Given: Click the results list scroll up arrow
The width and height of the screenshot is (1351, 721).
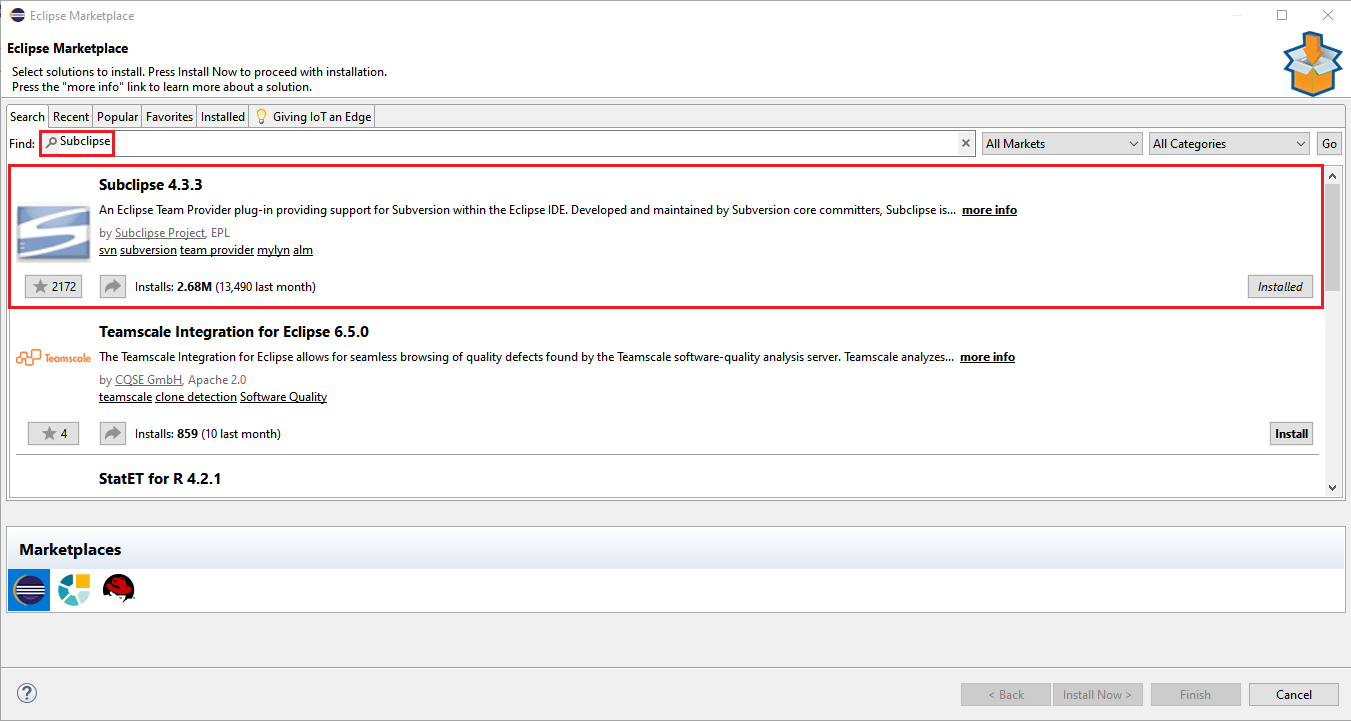Looking at the screenshot, I should coord(1332,175).
